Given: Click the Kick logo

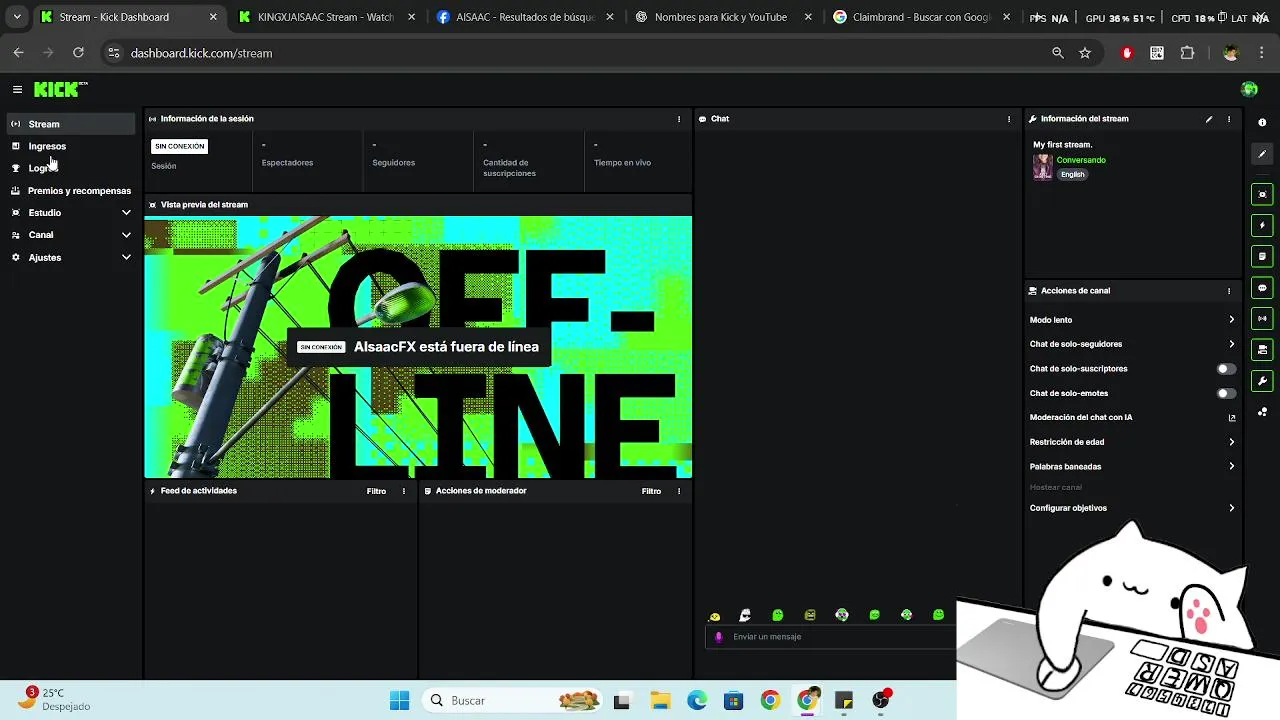Looking at the screenshot, I should pos(61,90).
